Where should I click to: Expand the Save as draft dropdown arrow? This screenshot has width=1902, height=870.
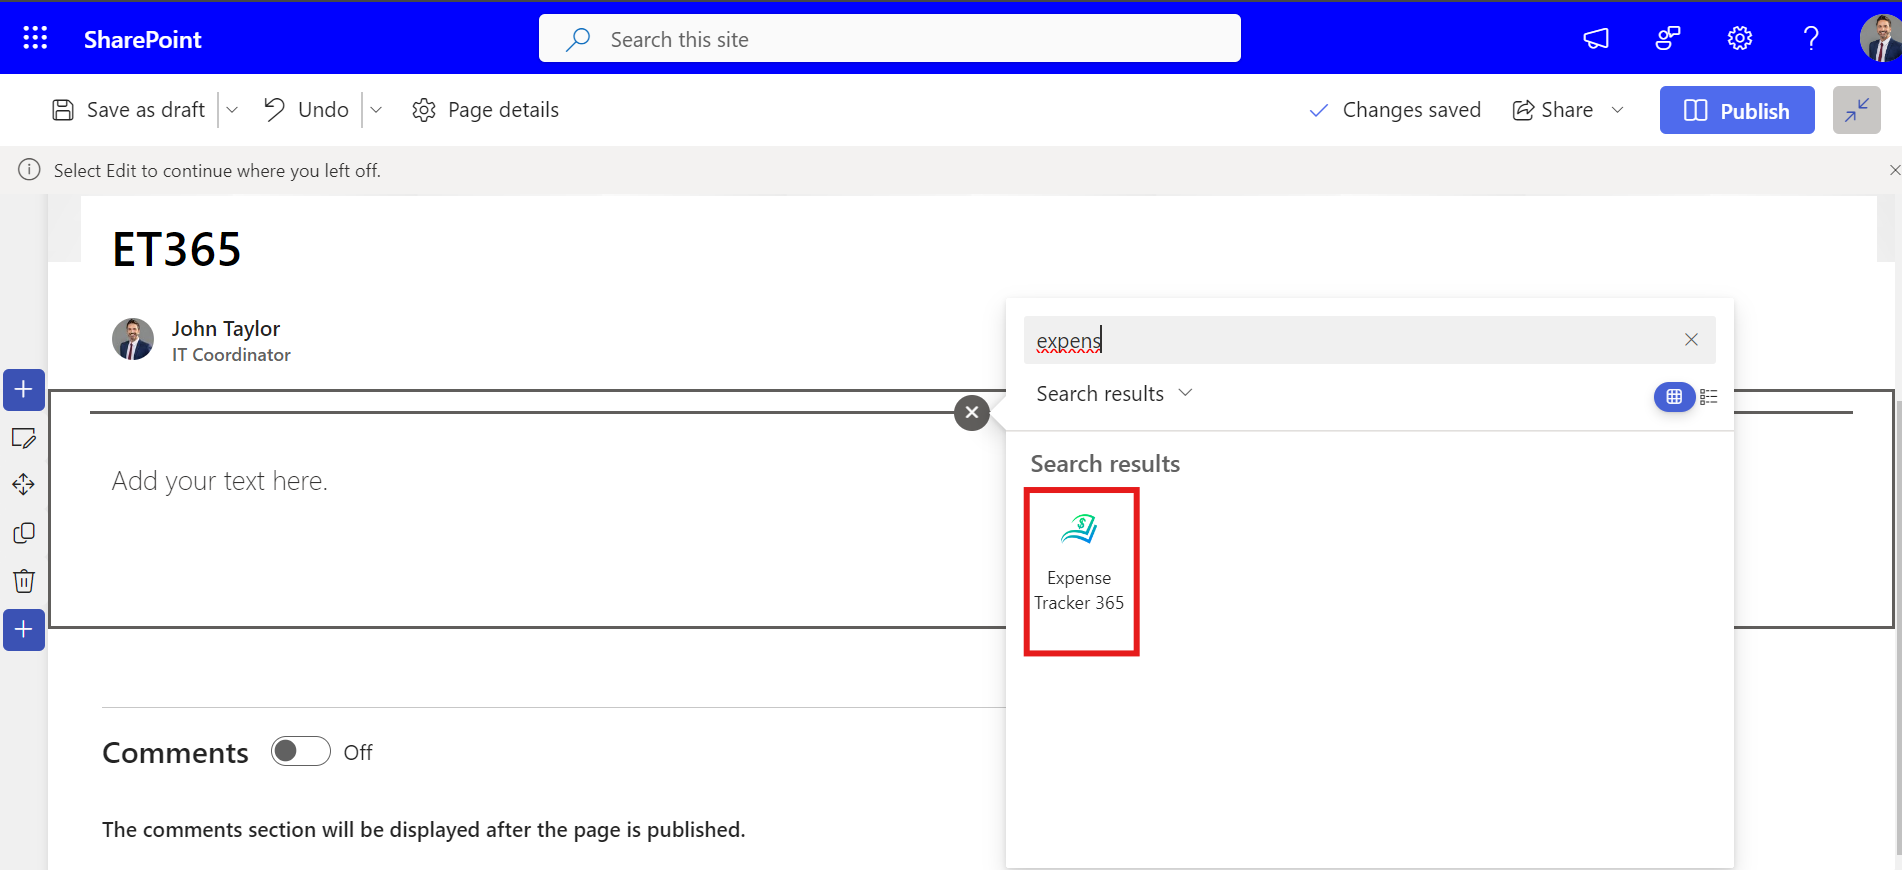pyautogui.click(x=232, y=110)
